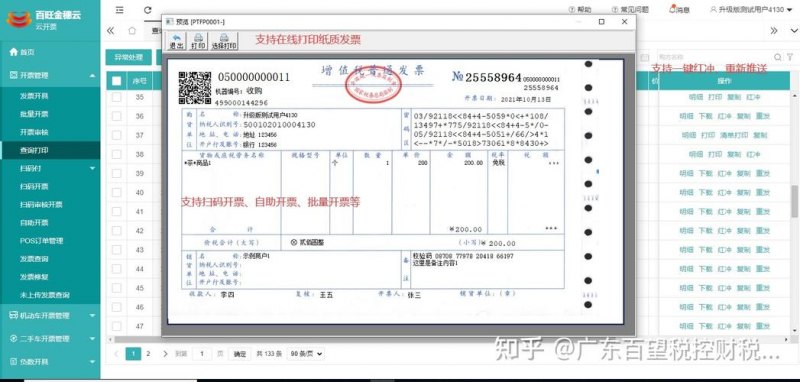Click the 确定 button in pagination
This screenshot has width=800, height=382.
(239, 353)
